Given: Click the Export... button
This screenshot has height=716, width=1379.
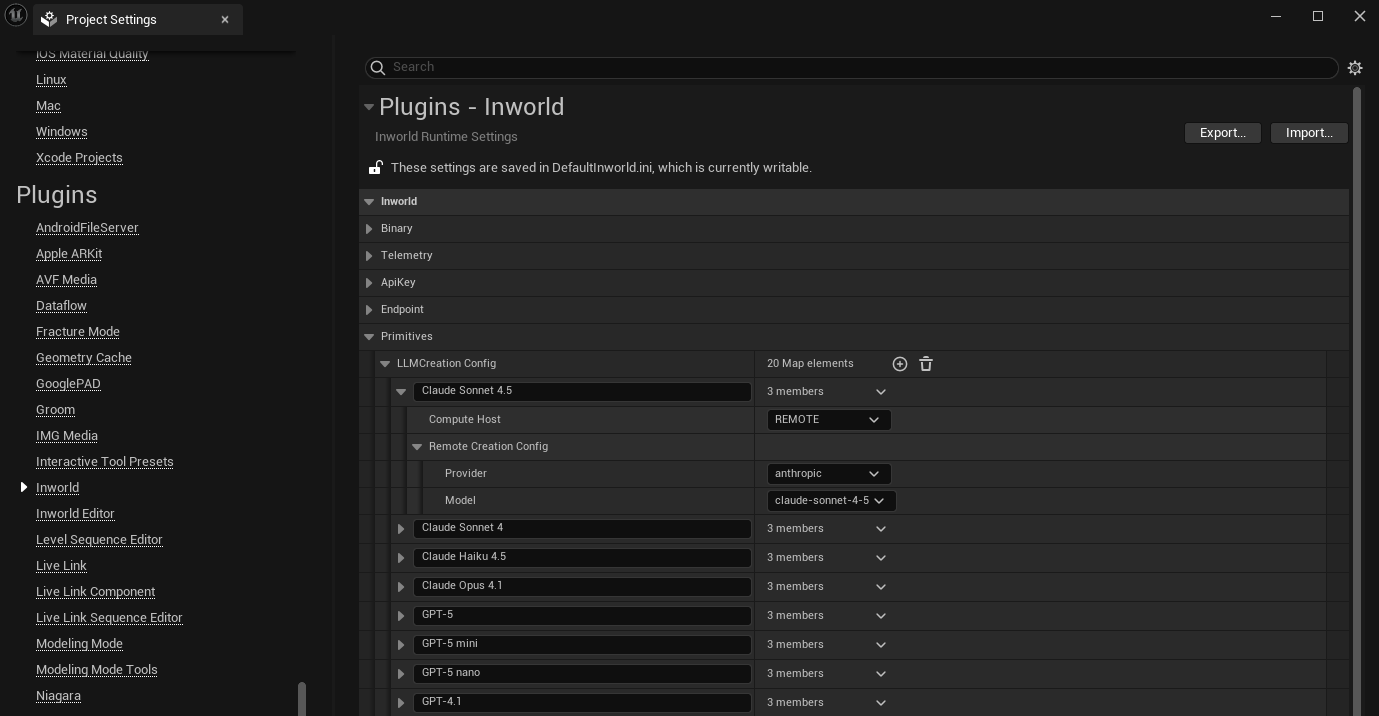Looking at the screenshot, I should (1222, 132).
